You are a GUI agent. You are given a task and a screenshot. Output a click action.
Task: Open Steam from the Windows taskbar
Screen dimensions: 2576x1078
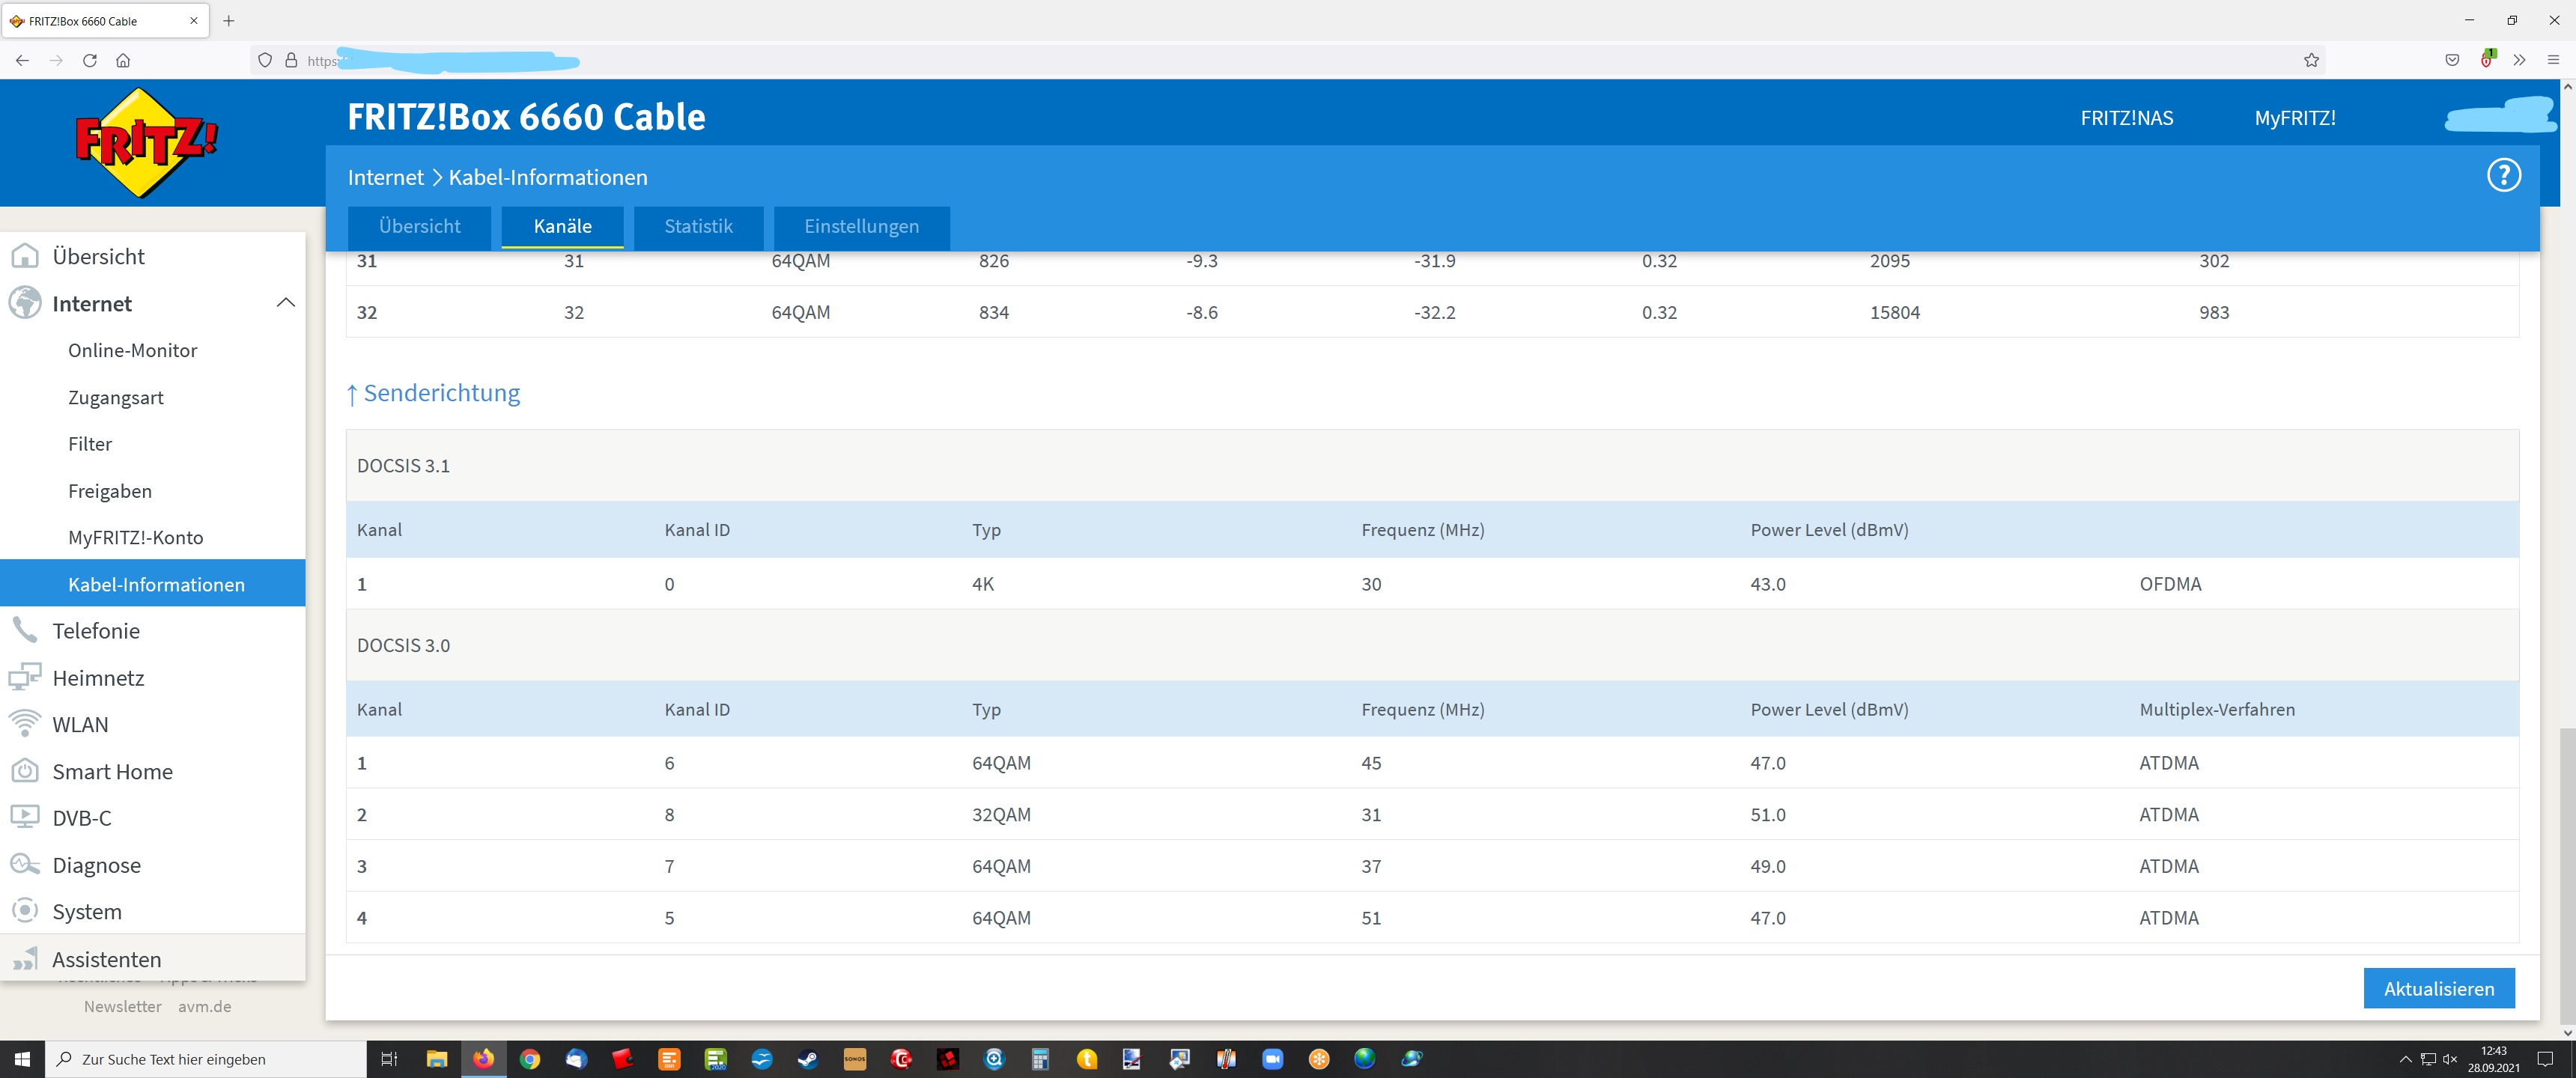(807, 1059)
